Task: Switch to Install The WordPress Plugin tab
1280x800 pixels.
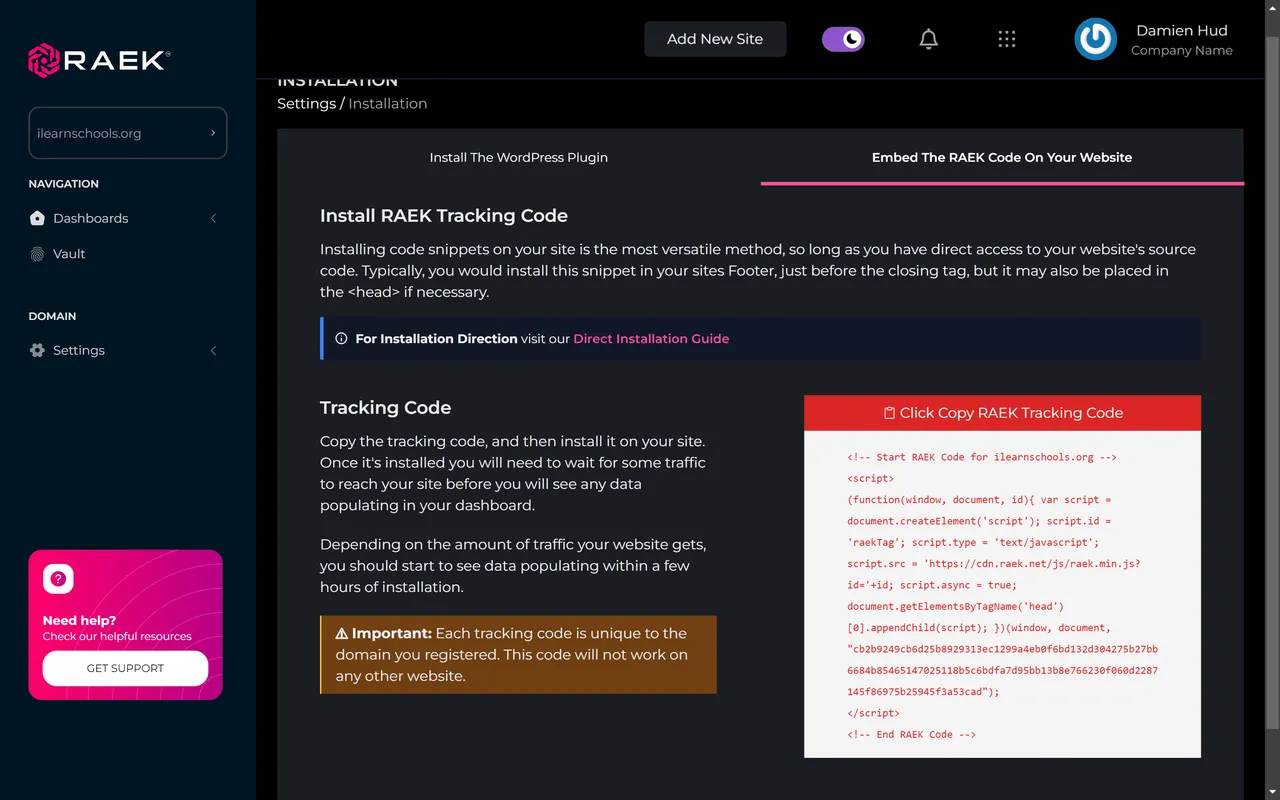Action: coord(518,157)
